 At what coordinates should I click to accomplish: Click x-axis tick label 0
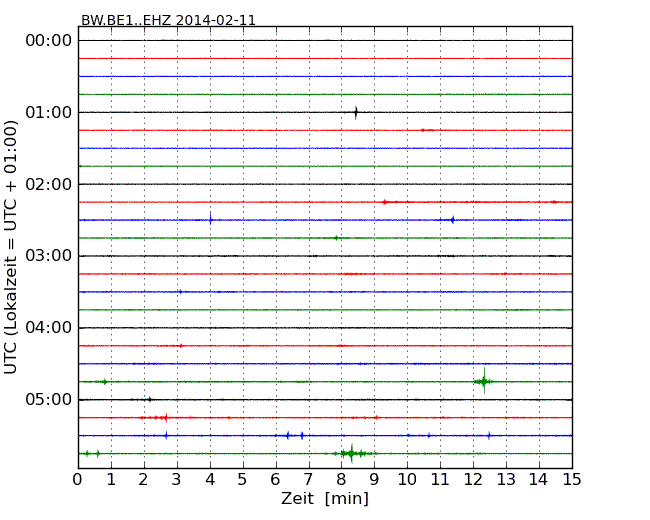[x=78, y=480]
